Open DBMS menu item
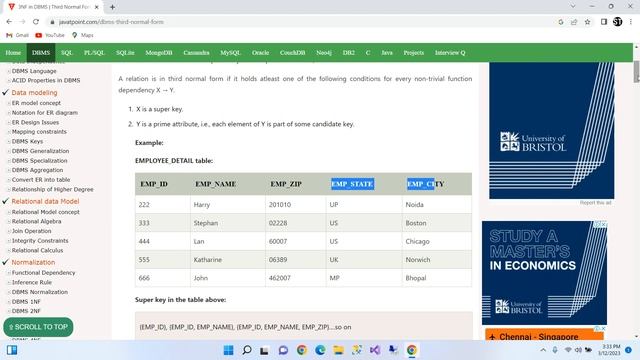This screenshot has height=360, width=640. [x=41, y=53]
